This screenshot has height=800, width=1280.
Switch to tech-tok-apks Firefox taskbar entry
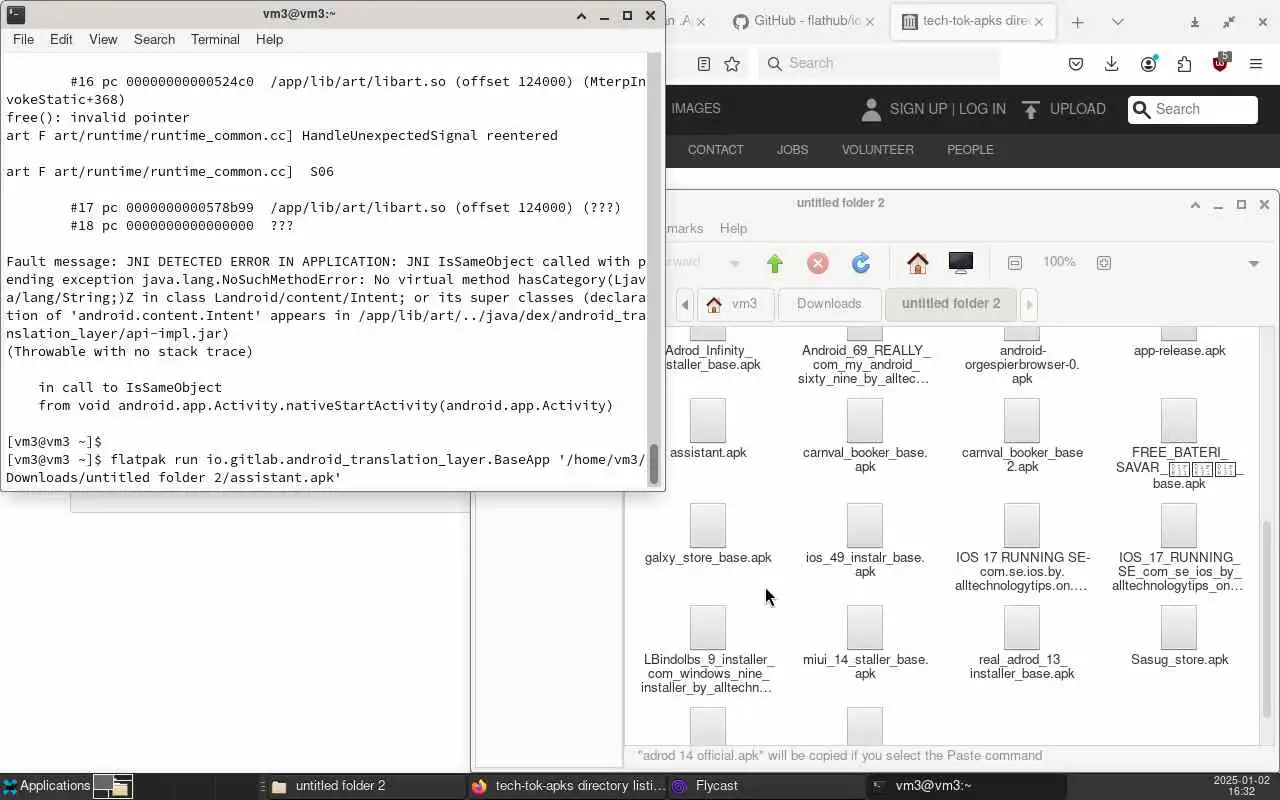pos(568,786)
